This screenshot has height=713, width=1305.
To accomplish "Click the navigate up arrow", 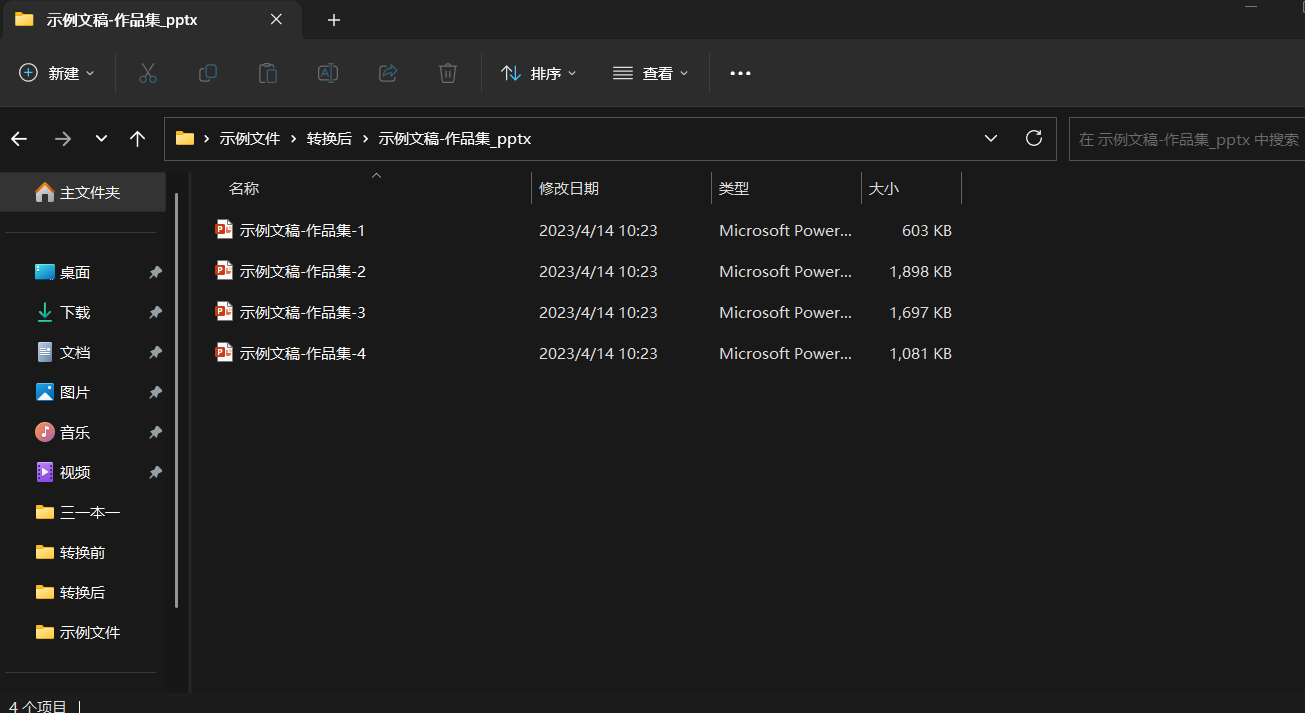I will click(x=137, y=138).
